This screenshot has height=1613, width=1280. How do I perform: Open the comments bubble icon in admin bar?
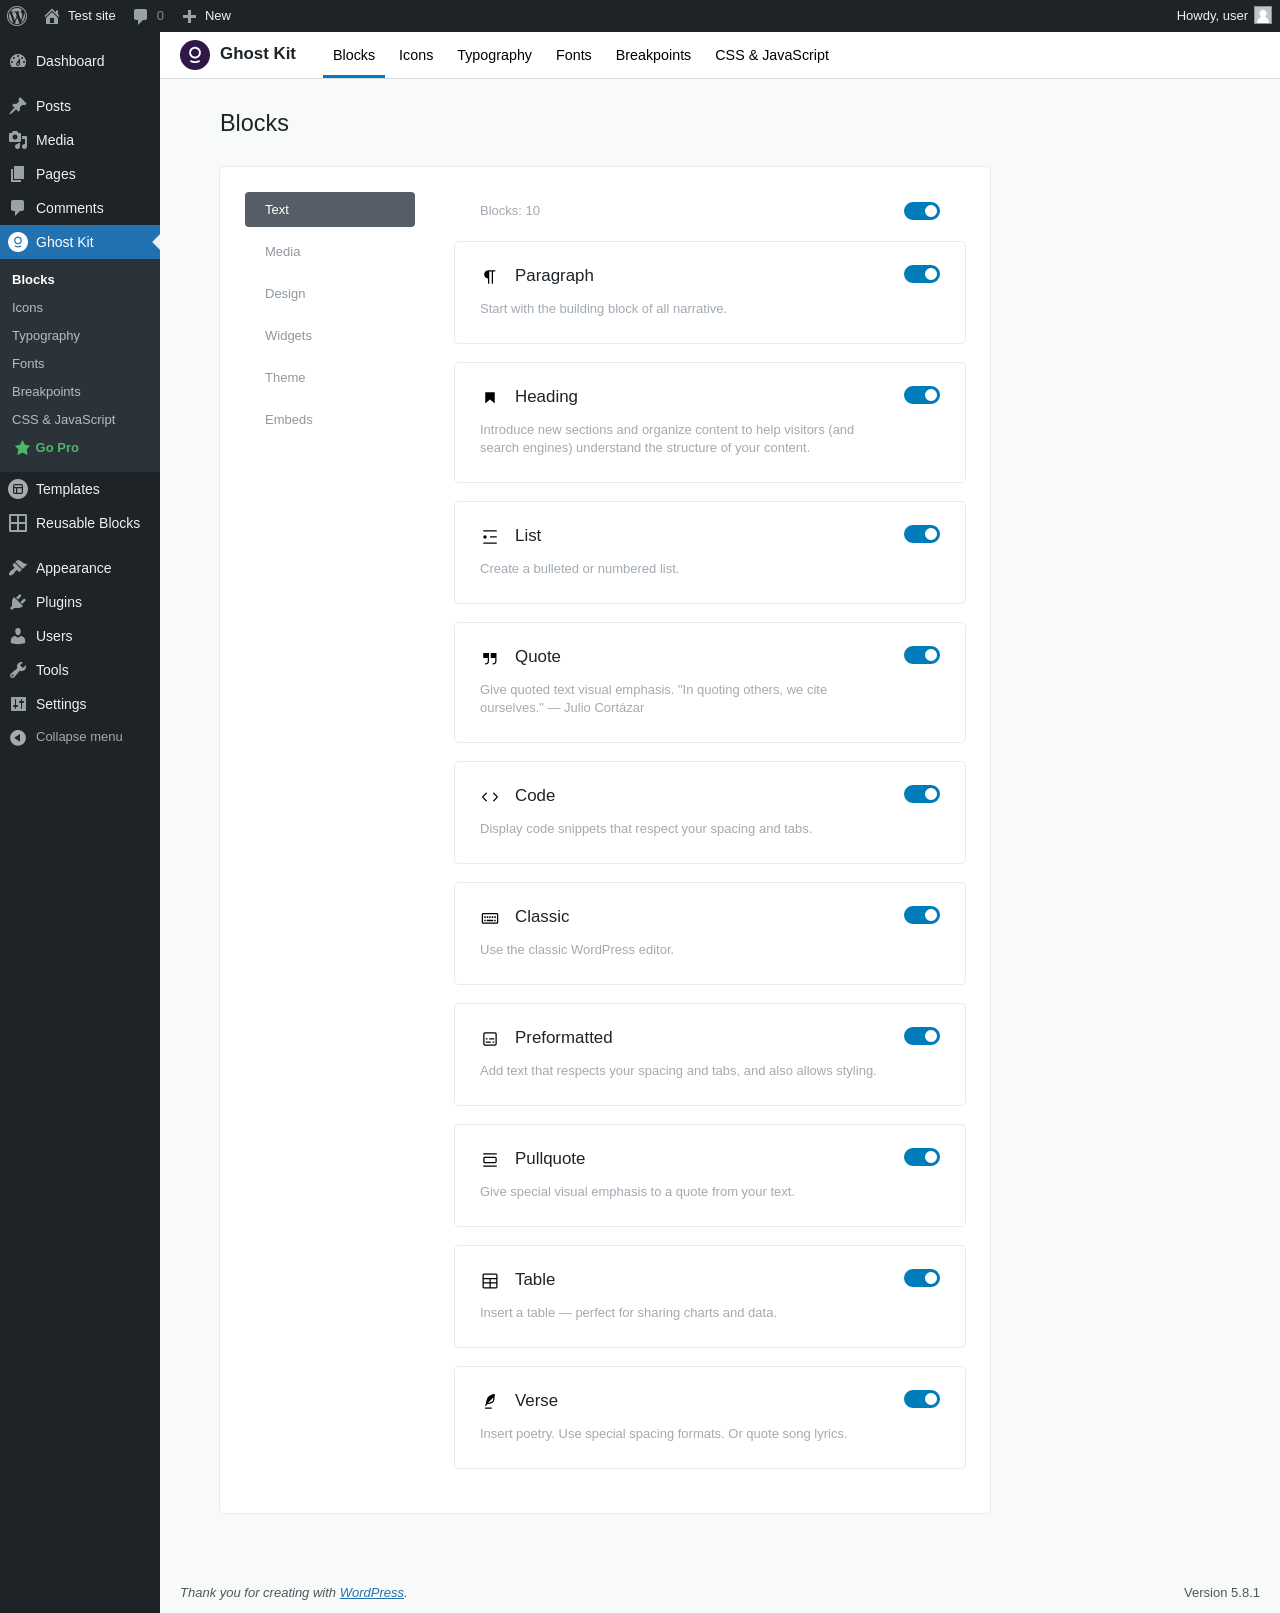pyautogui.click(x=141, y=16)
